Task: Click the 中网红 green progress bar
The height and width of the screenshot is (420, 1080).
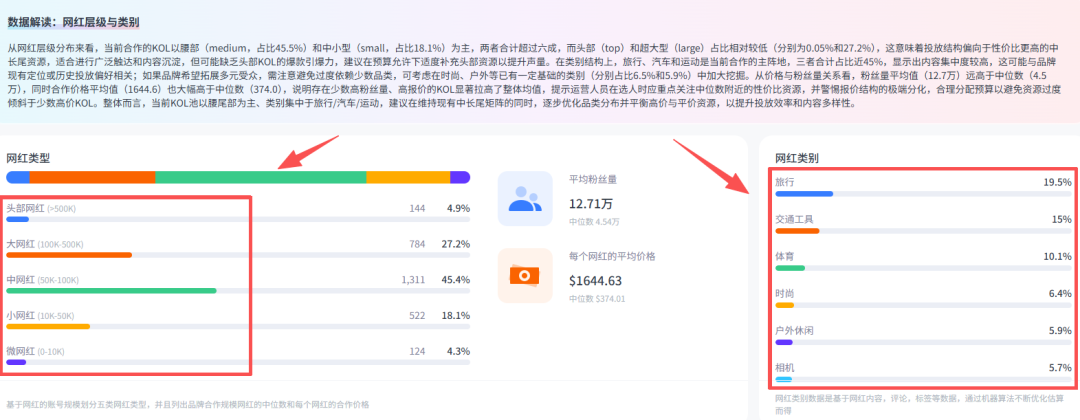Action: click(112, 291)
